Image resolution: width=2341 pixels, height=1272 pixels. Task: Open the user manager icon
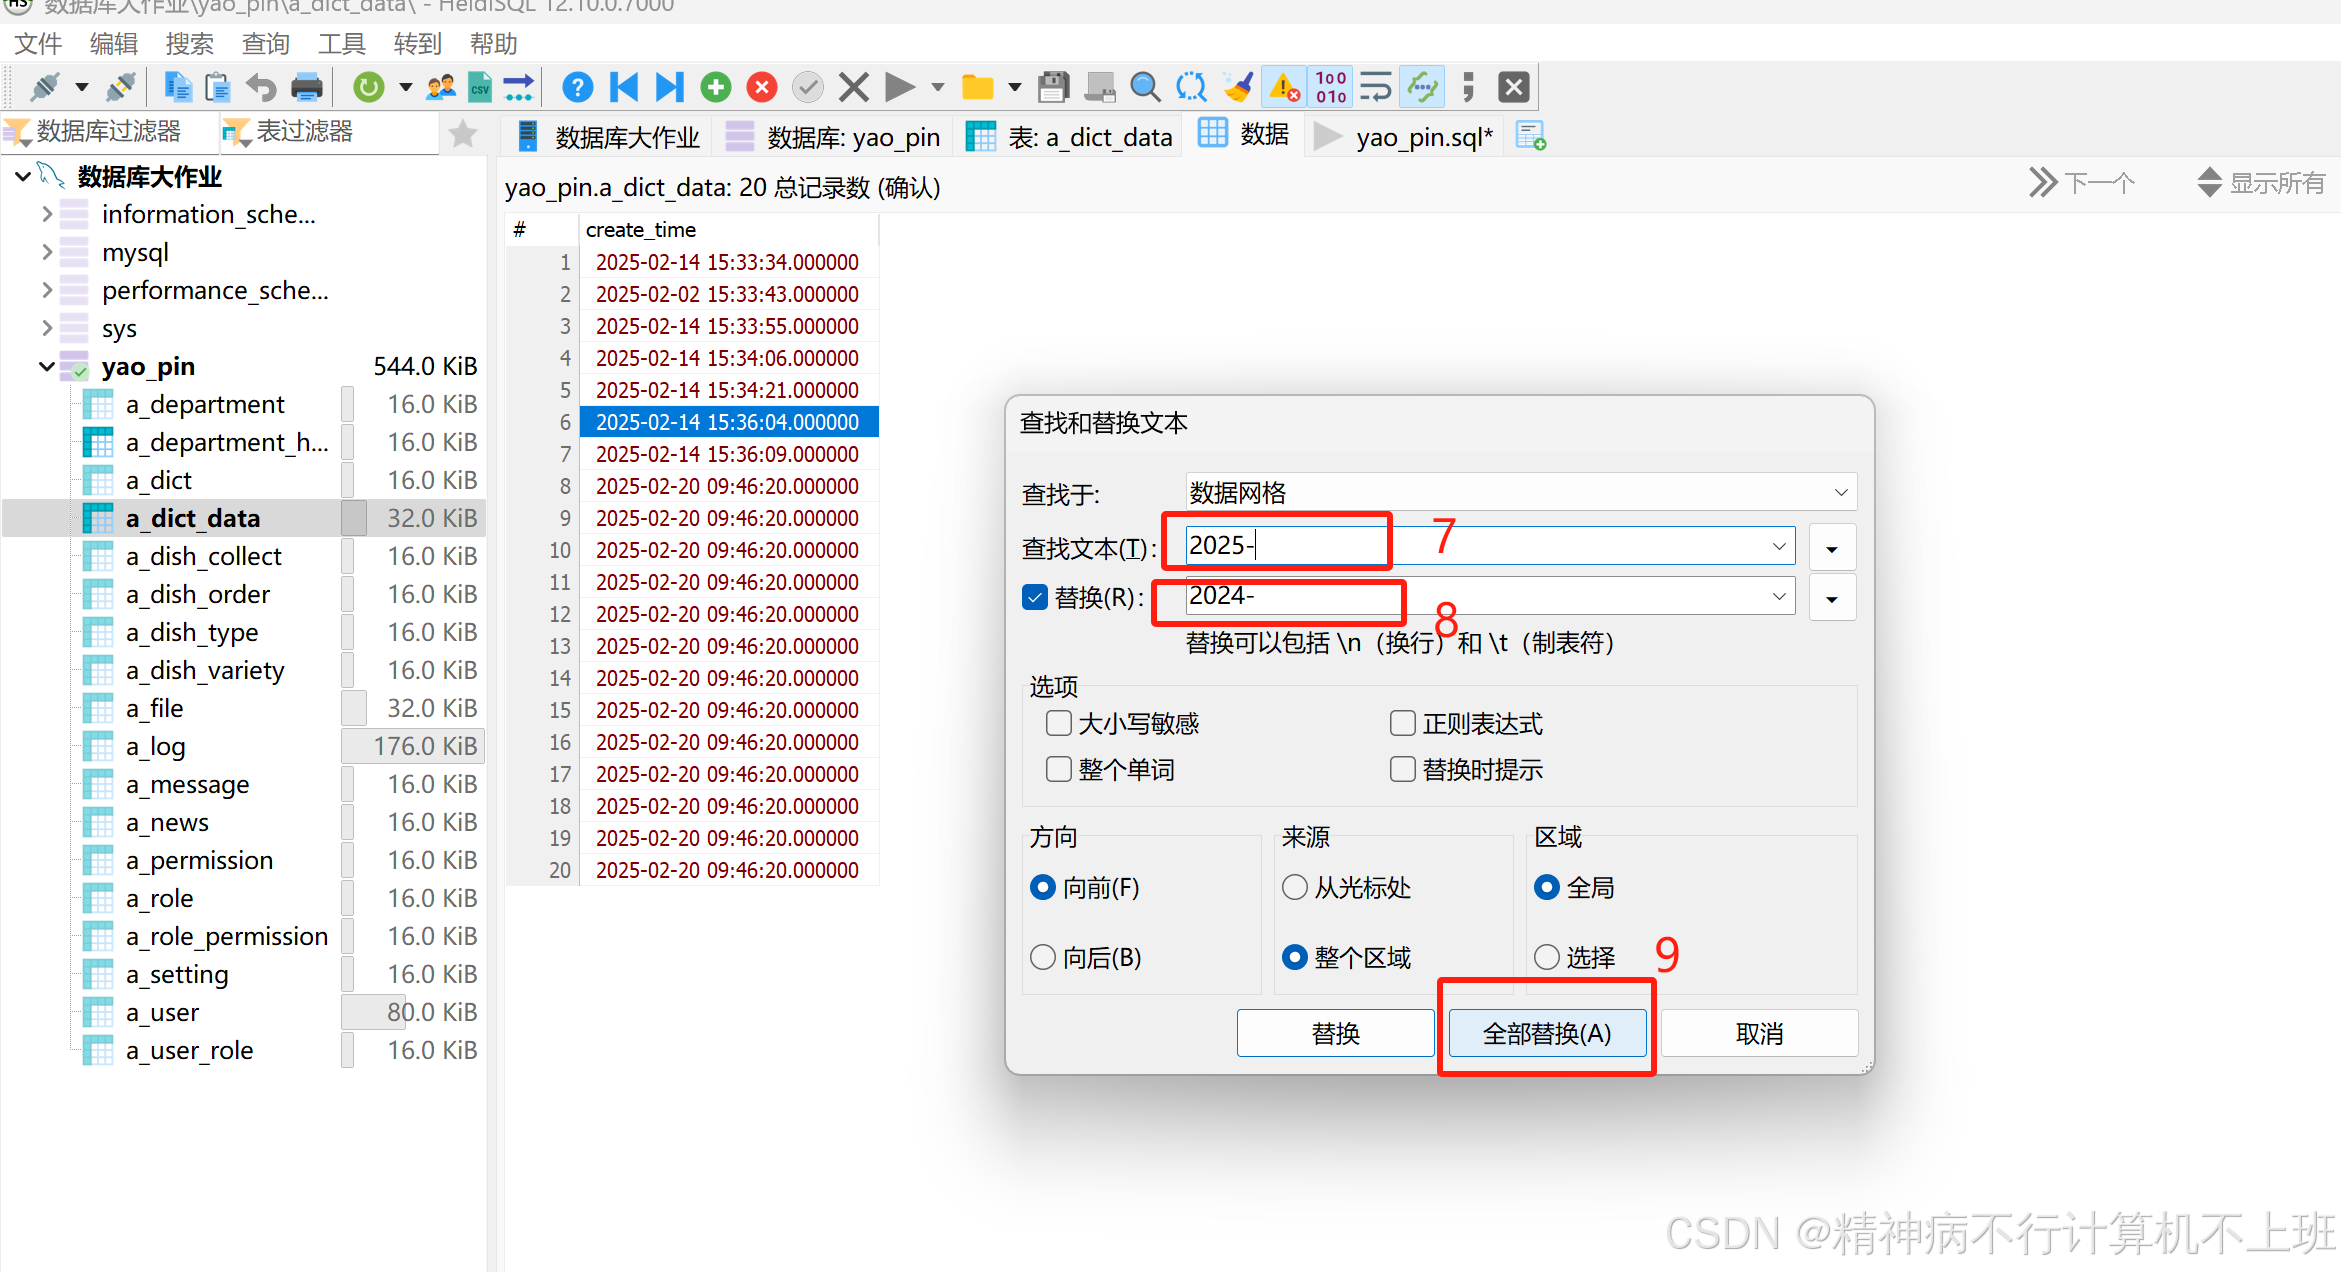[440, 88]
